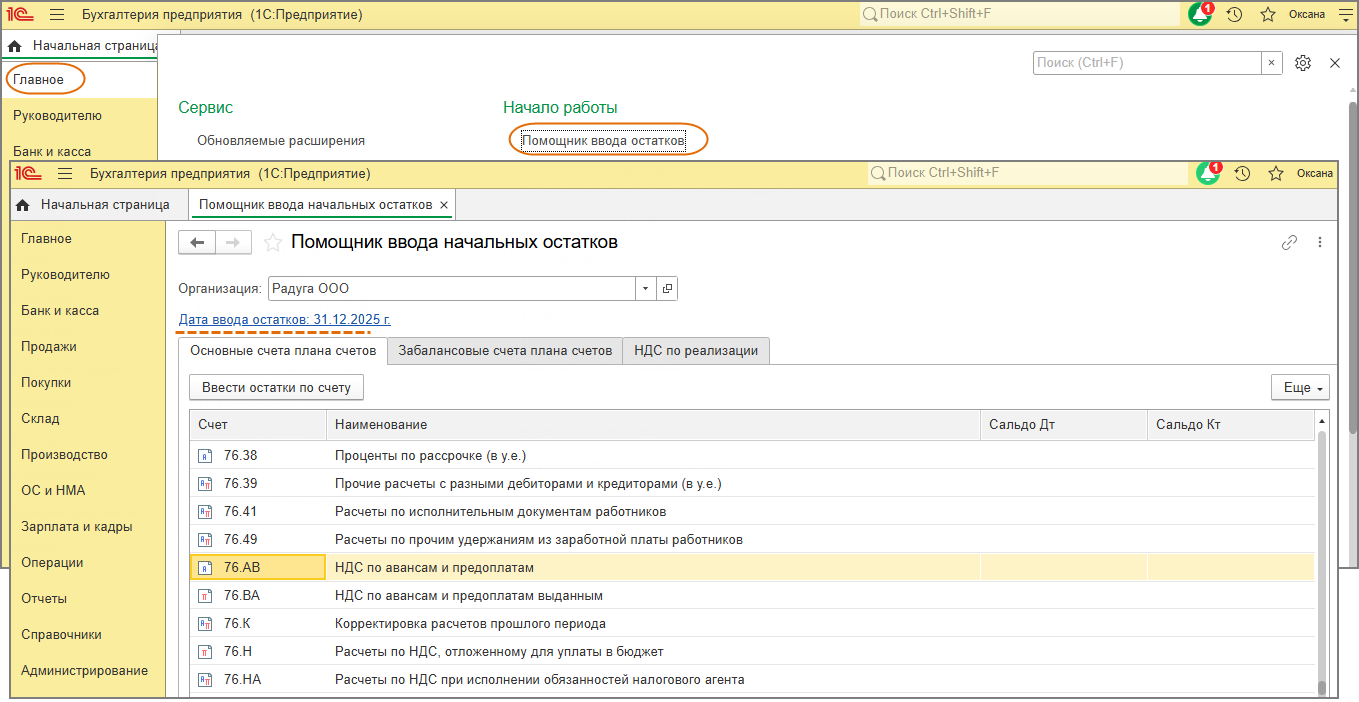
Task: Select row 76.НА налогового агента
Action: pyautogui.click(x=752, y=680)
